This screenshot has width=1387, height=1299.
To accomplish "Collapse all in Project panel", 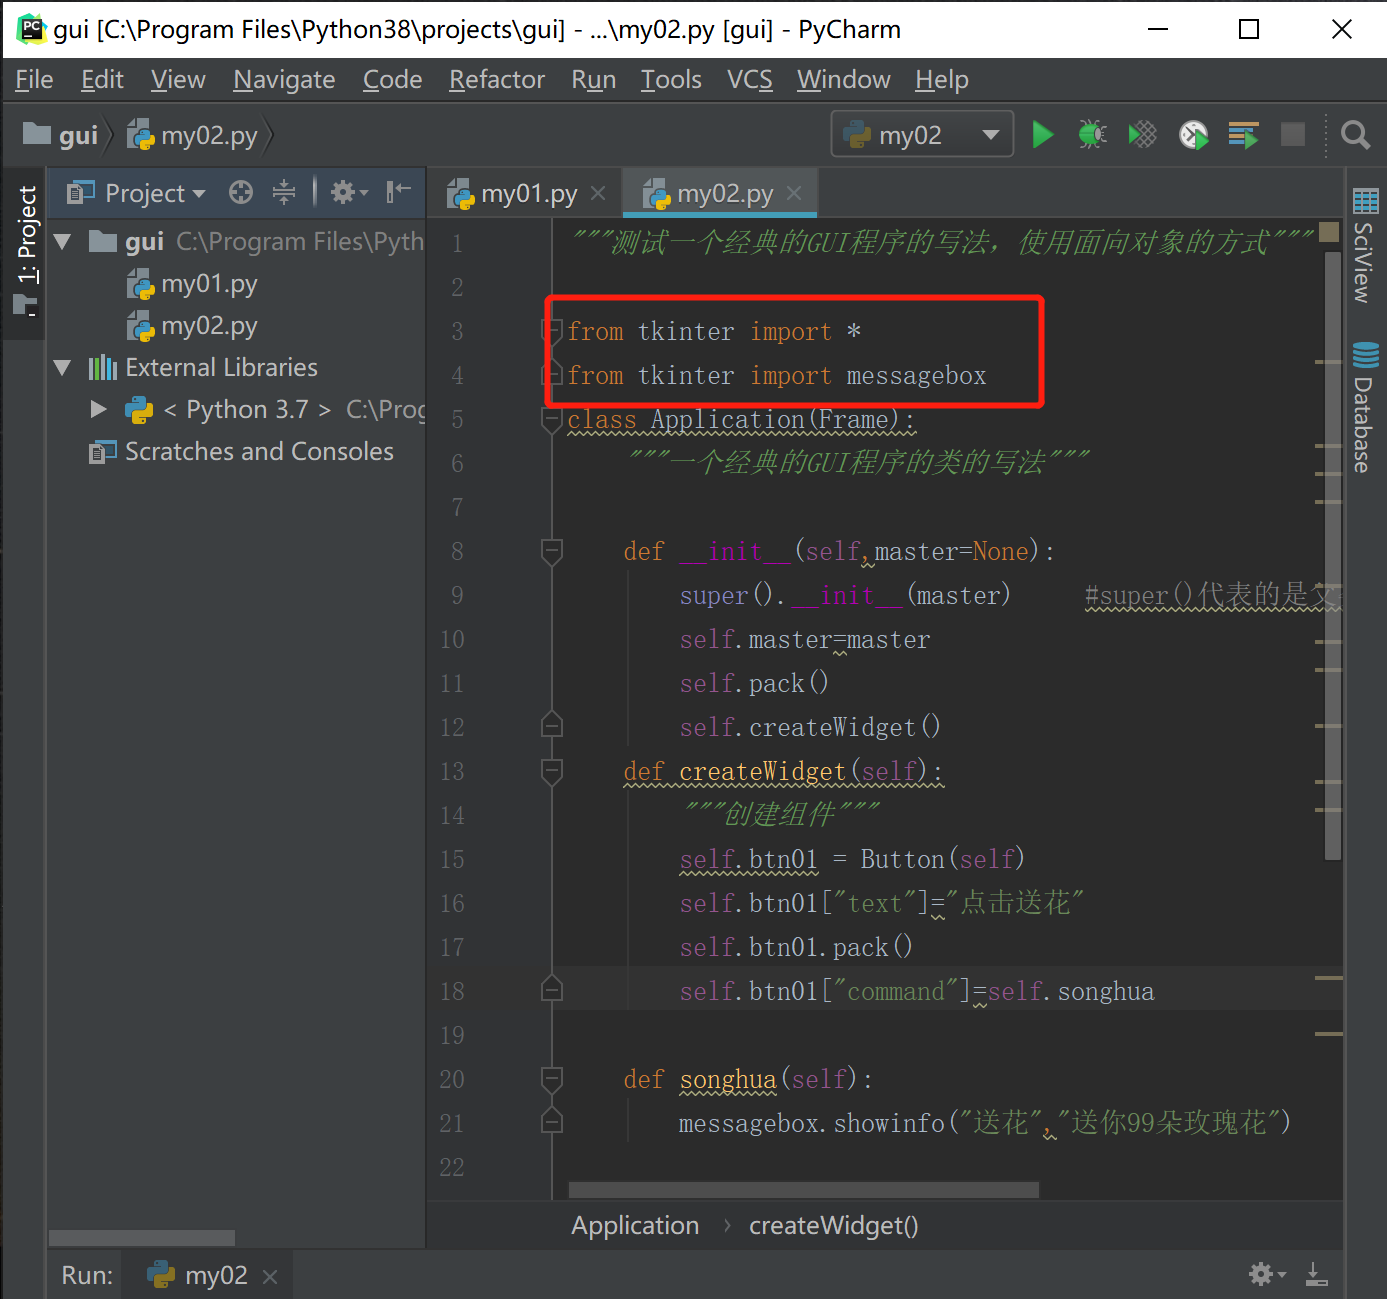I will [x=284, y=192].
